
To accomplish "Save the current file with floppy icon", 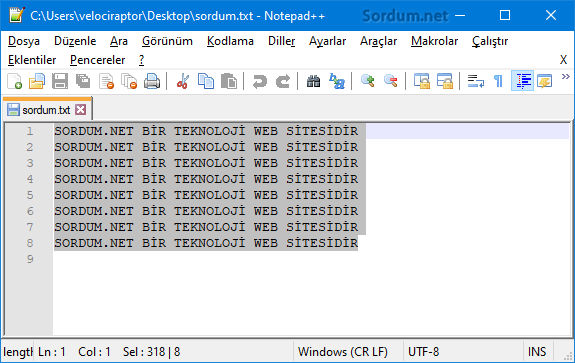I will tap(60, 81).
